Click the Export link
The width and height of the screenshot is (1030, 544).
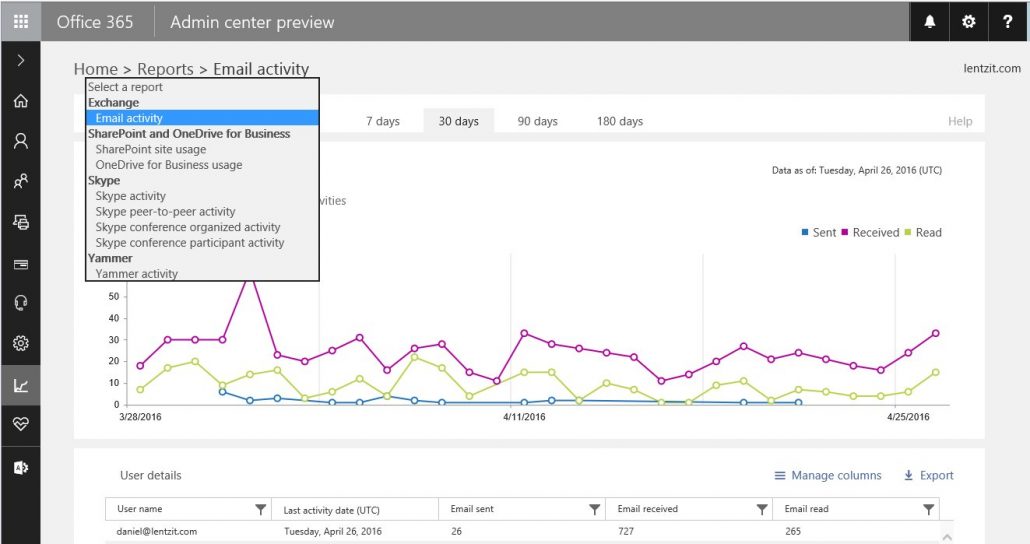click(928, 476)
